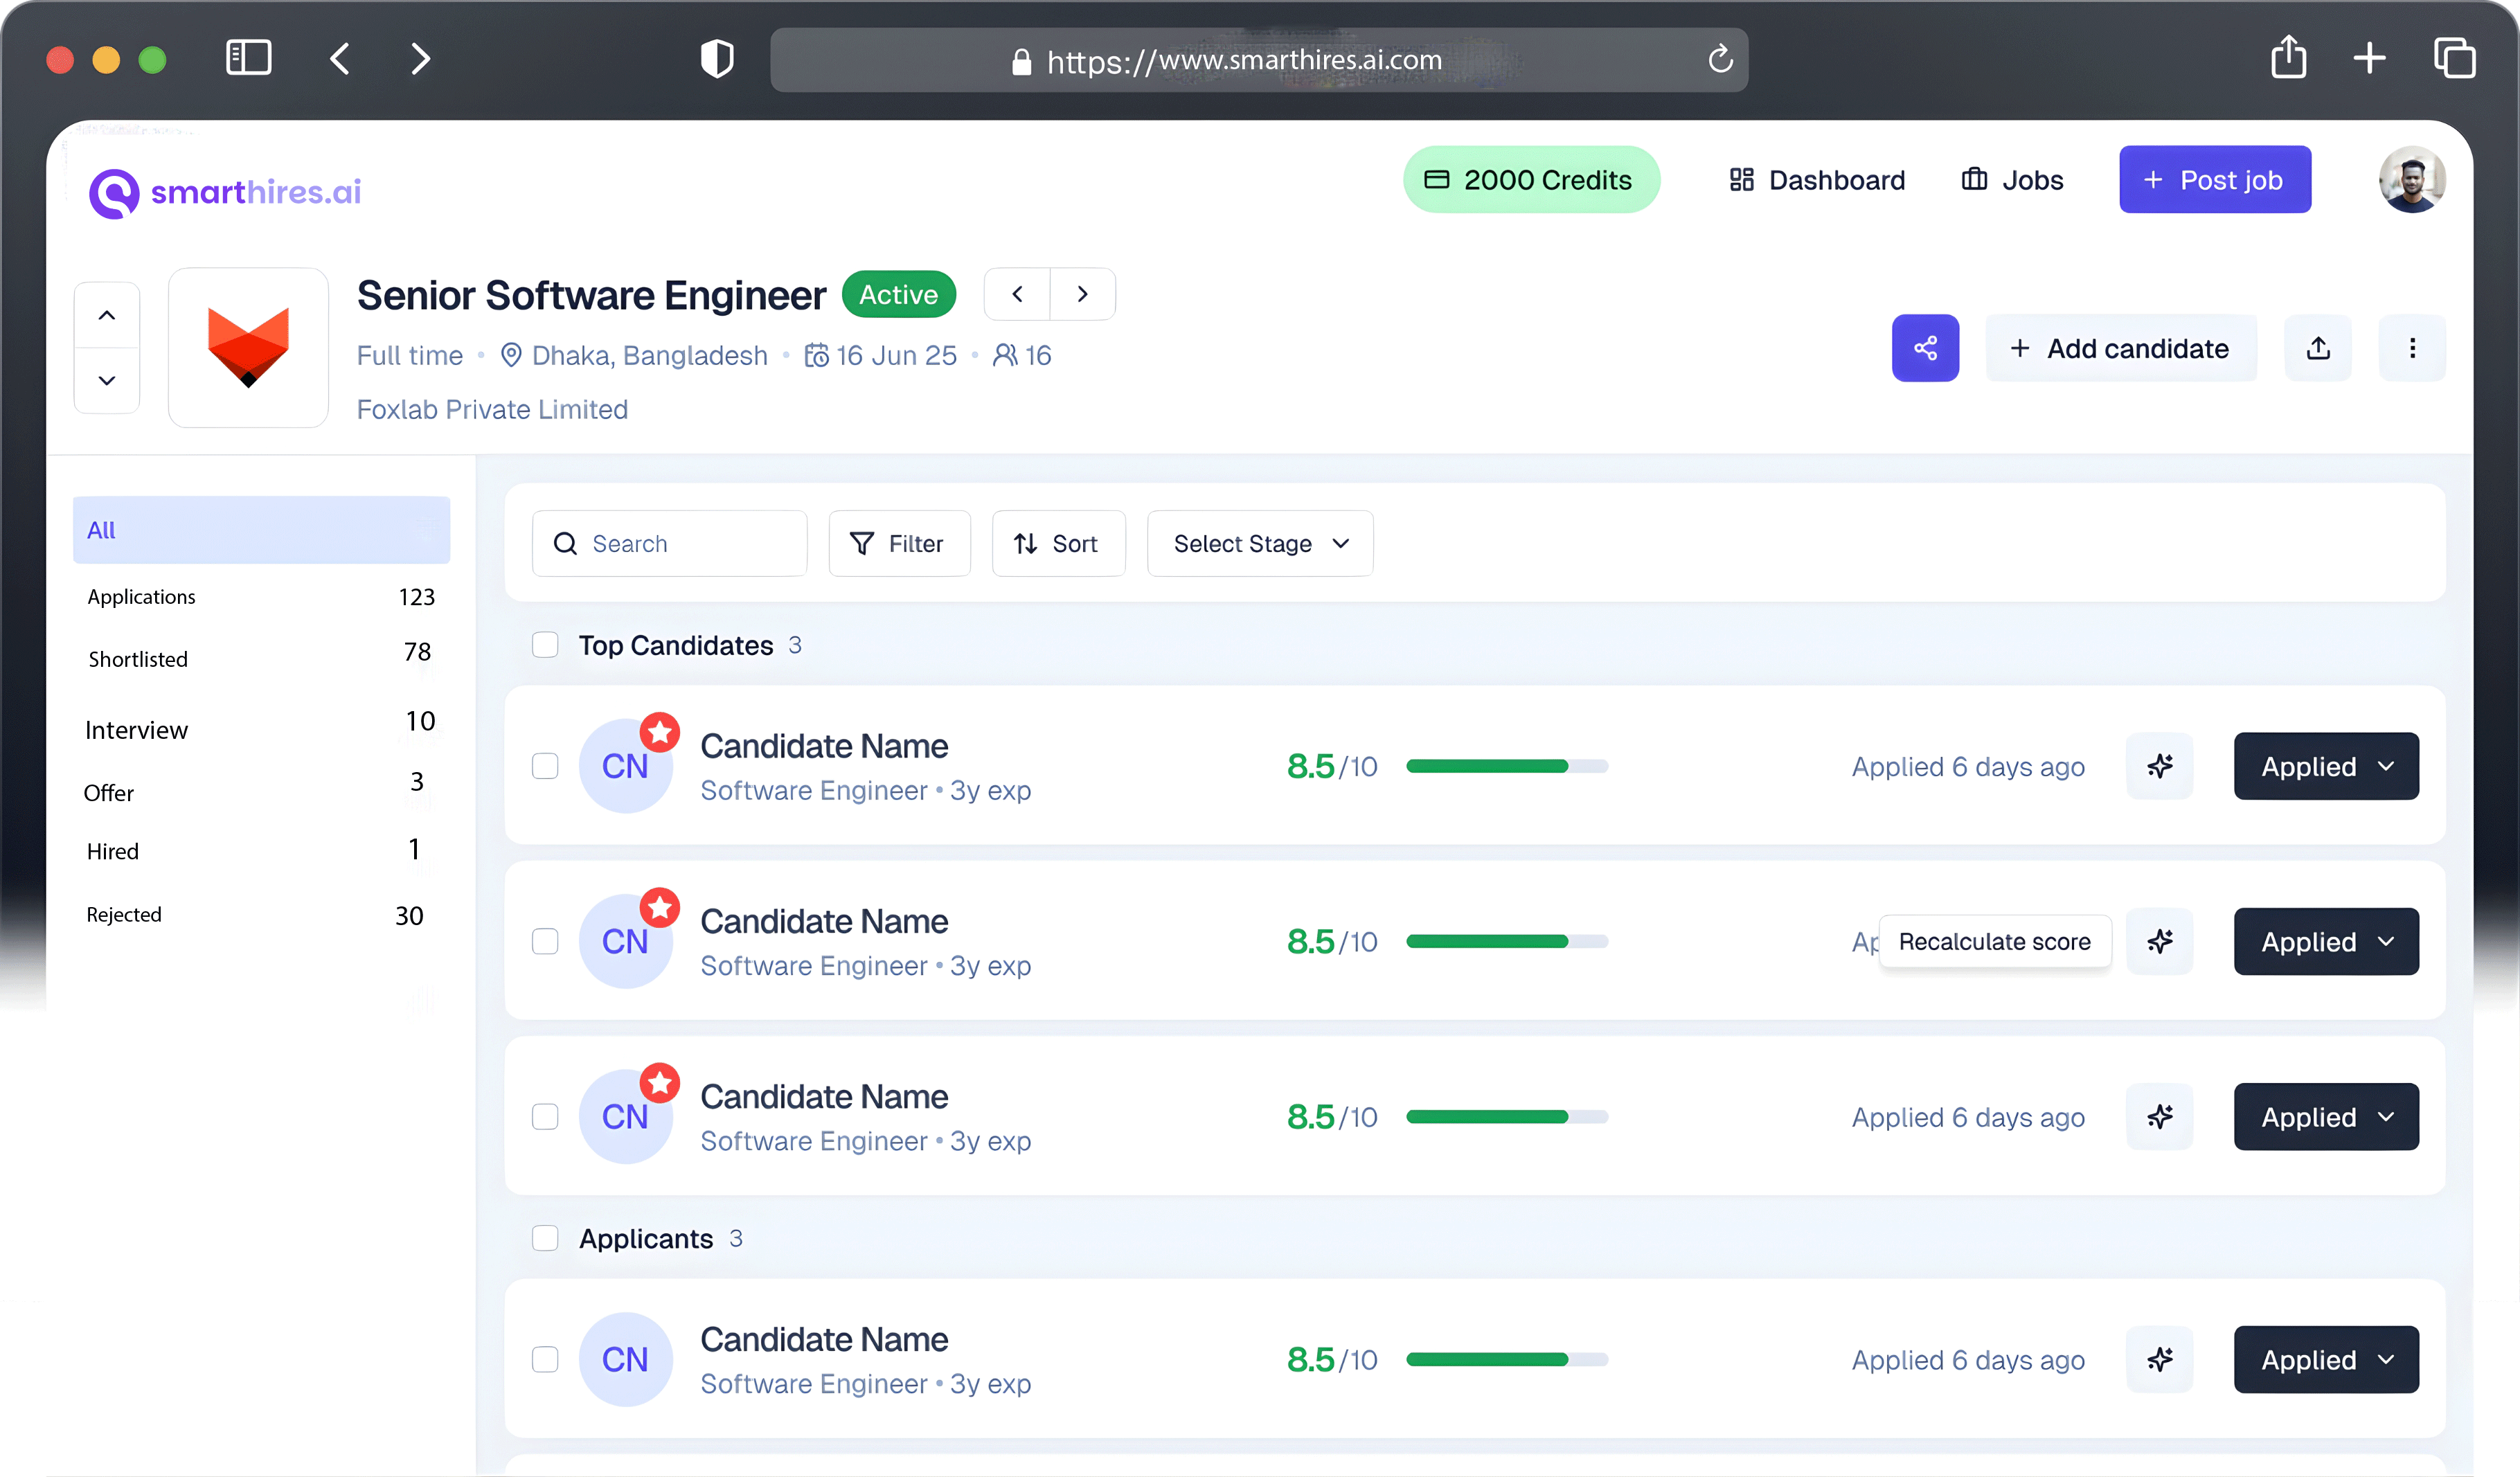The width and height of the screenshot is (2520, 1477).
Task: Go to previous job with left chevron
Action: 1017,294
